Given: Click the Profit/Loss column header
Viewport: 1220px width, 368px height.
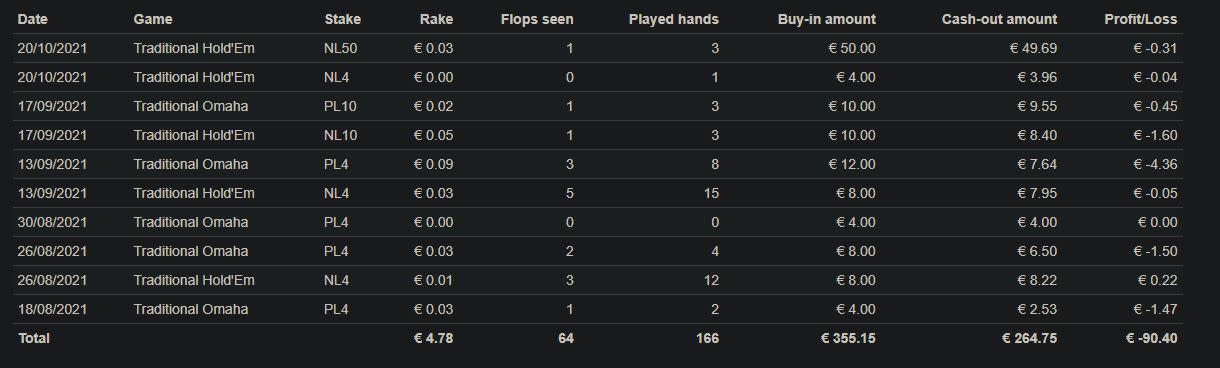Looking at the screenshot, I should coord(1141,19).
